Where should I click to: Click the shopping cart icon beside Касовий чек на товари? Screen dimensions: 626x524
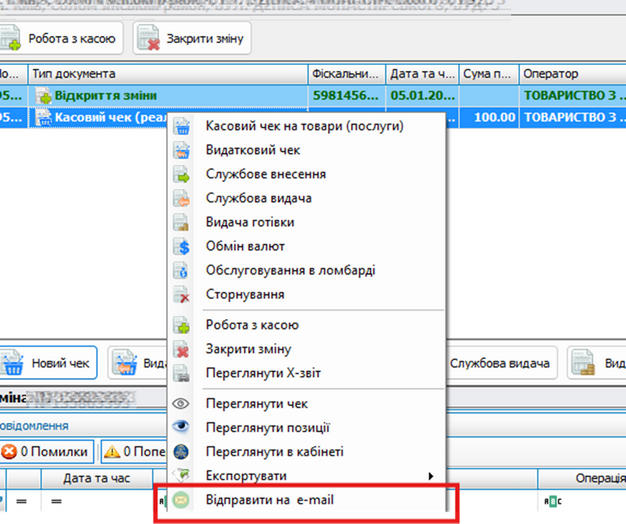point(182,127)
